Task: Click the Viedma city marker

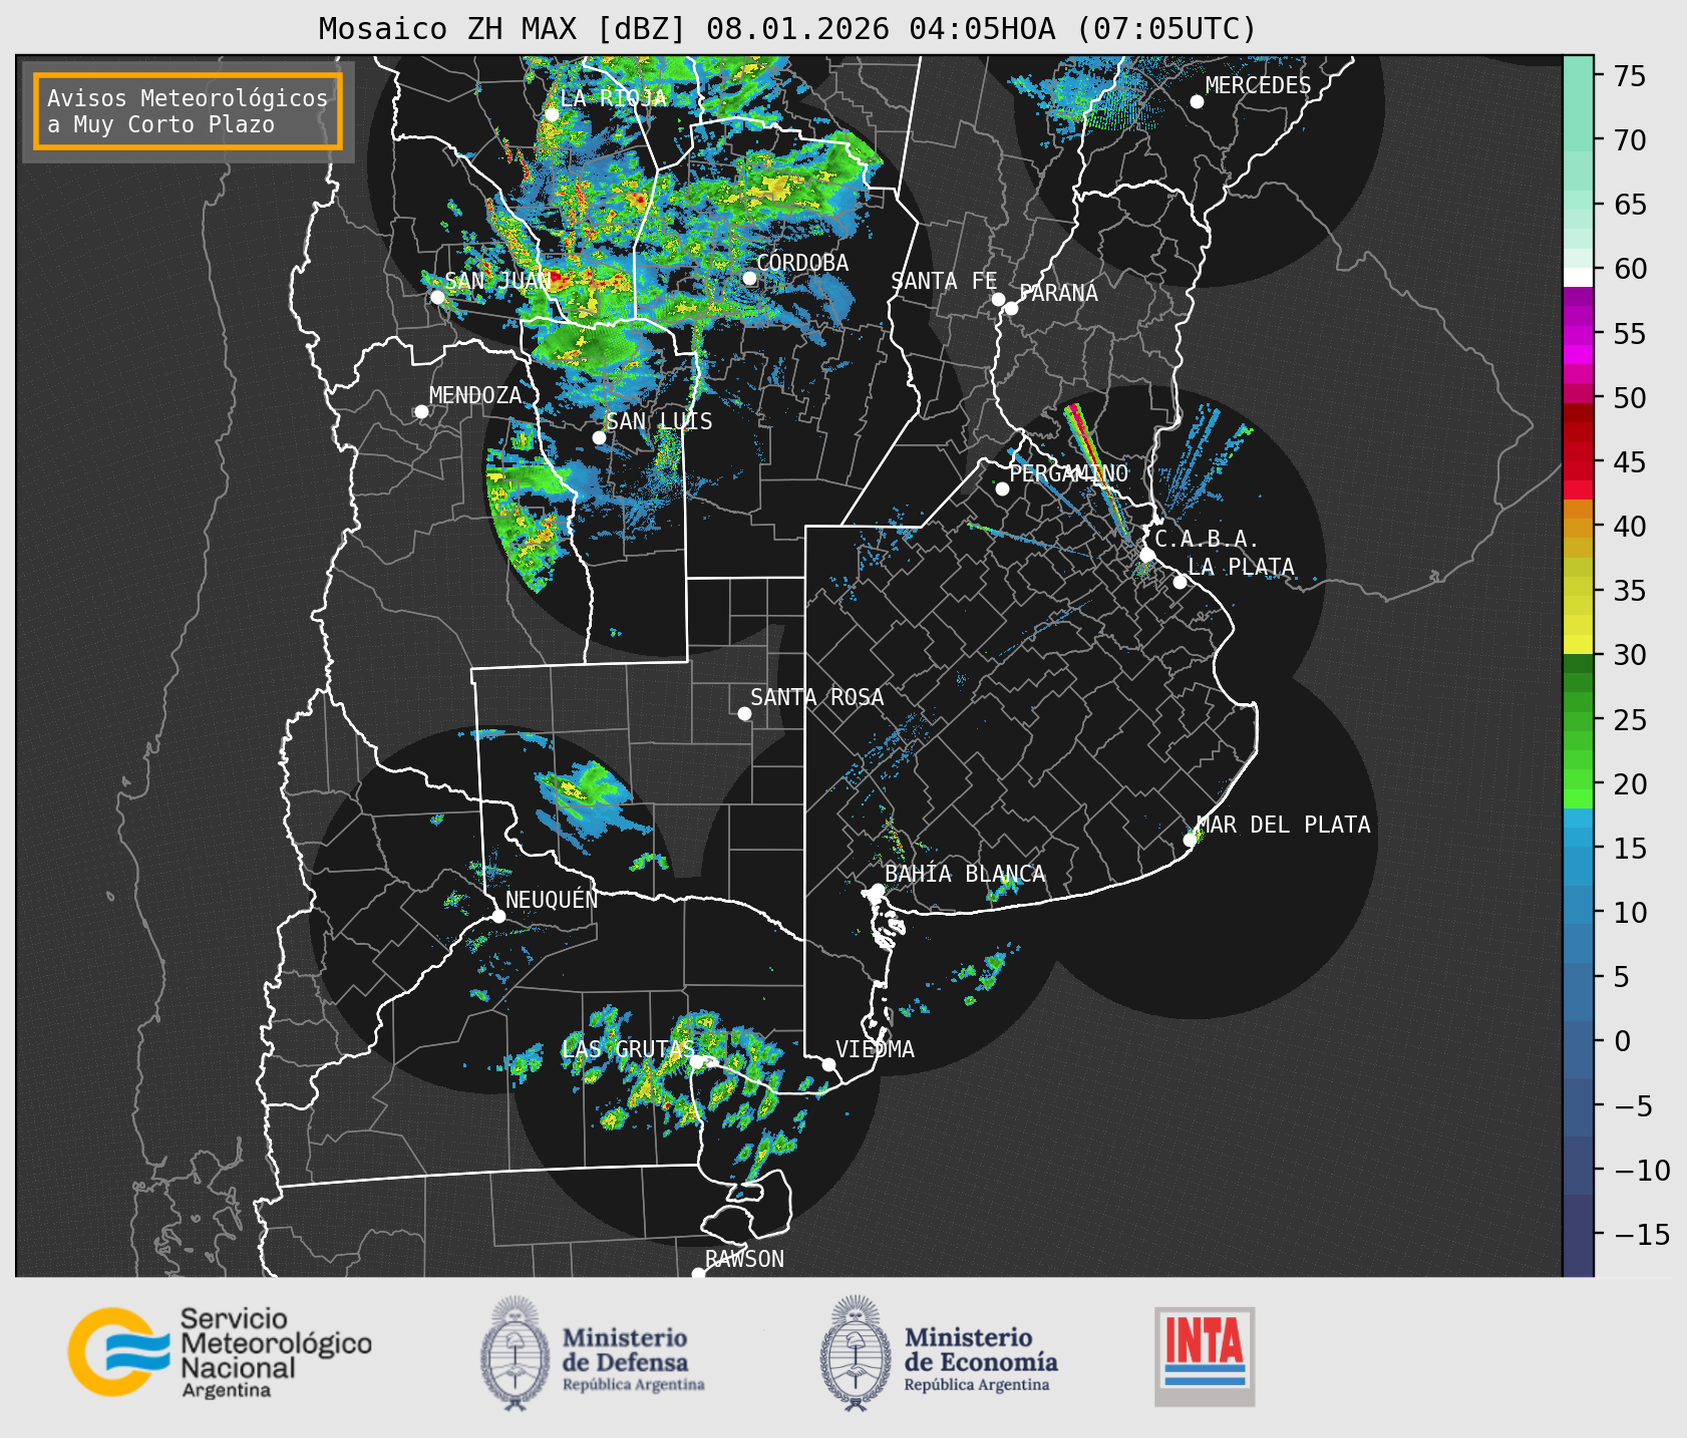Action: coord(829,1064)
